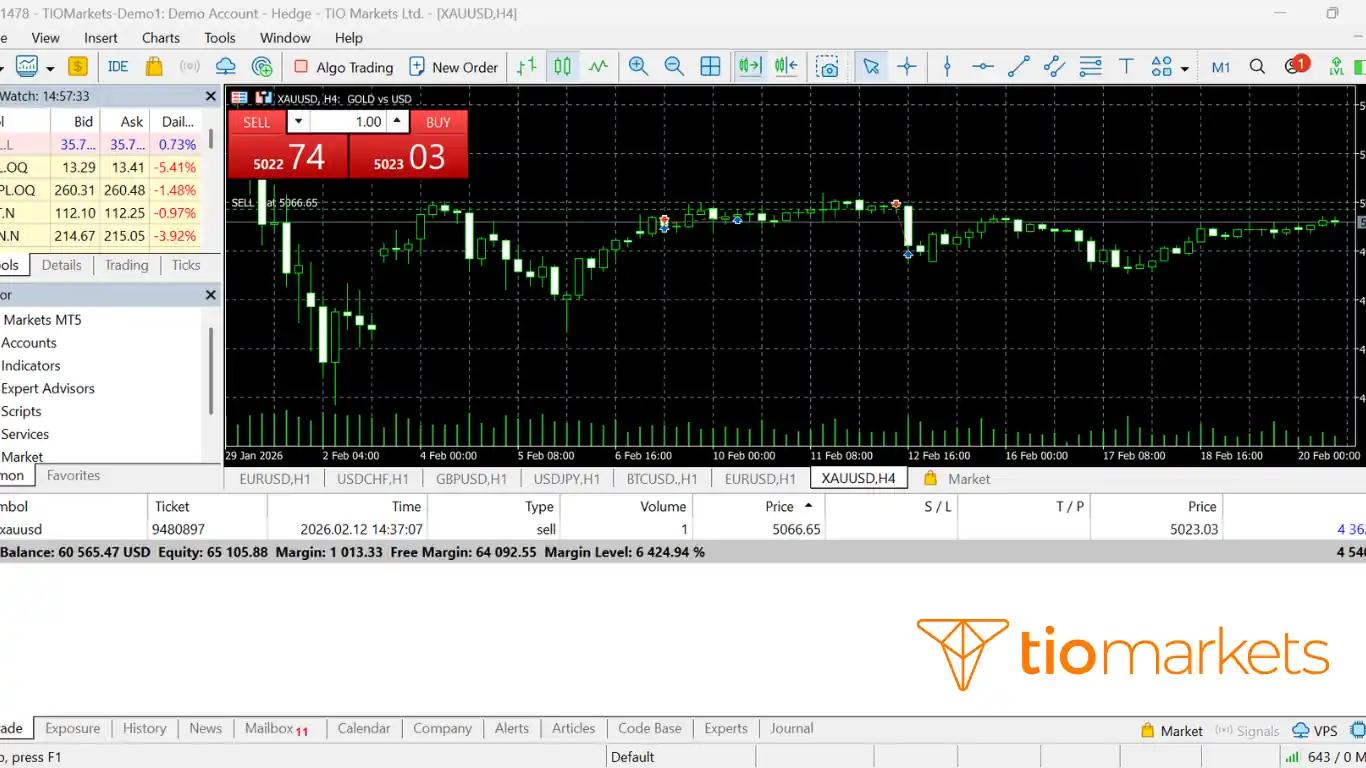Toggle Algo Trading on

(343, 67)
